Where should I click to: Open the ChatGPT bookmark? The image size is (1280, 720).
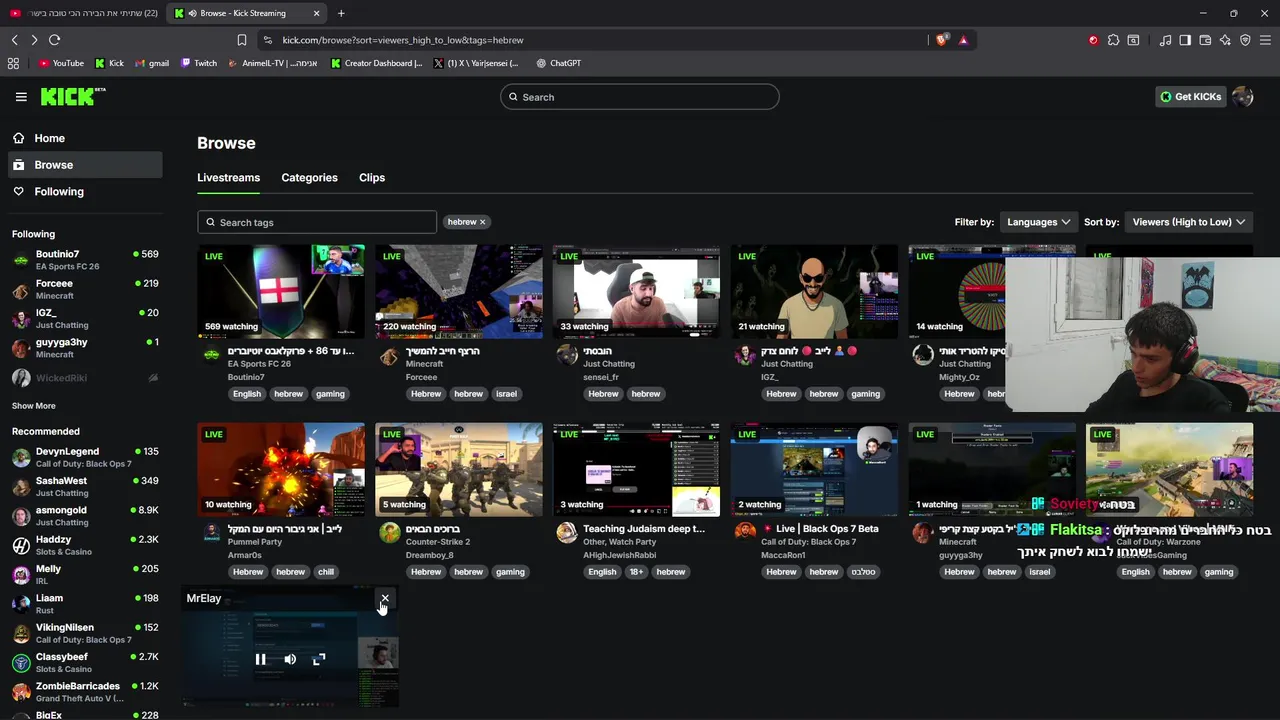click(x=558, y=63)
